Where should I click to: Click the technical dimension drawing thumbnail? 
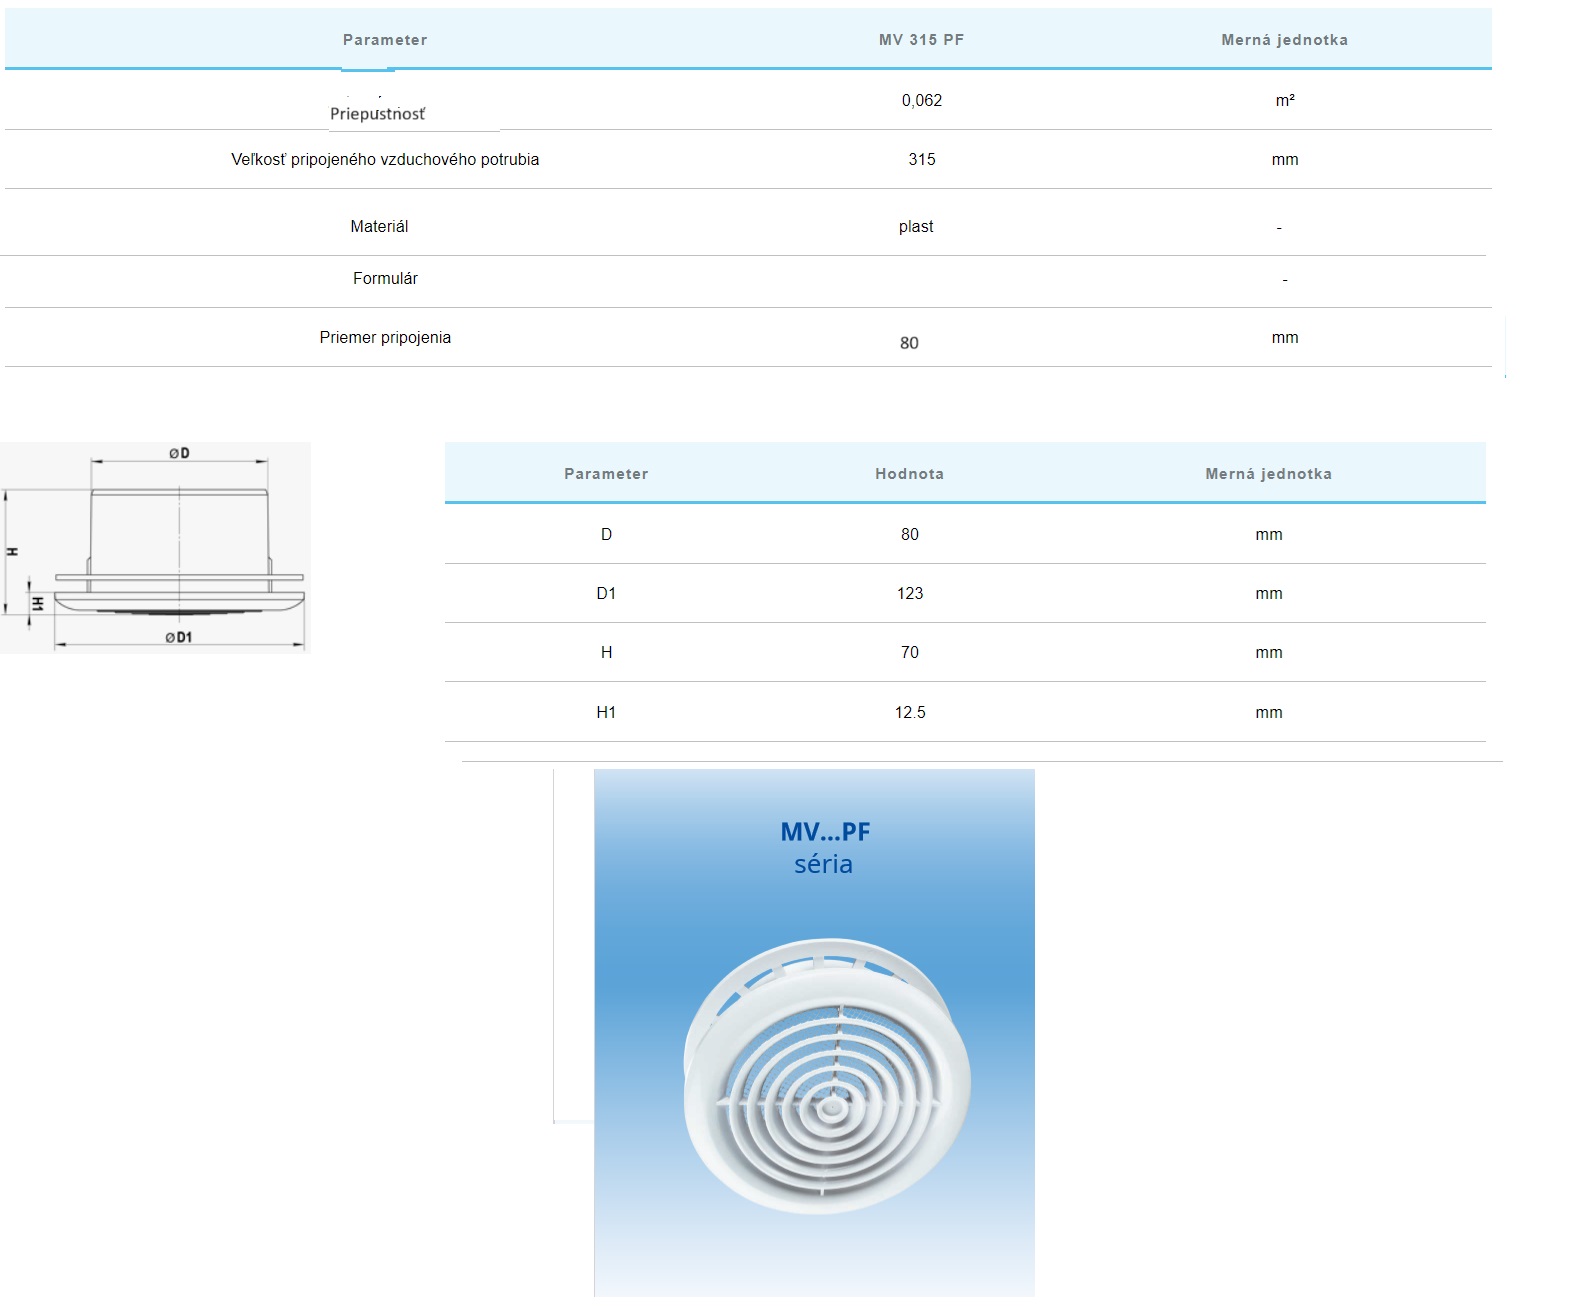pos(155,547)
